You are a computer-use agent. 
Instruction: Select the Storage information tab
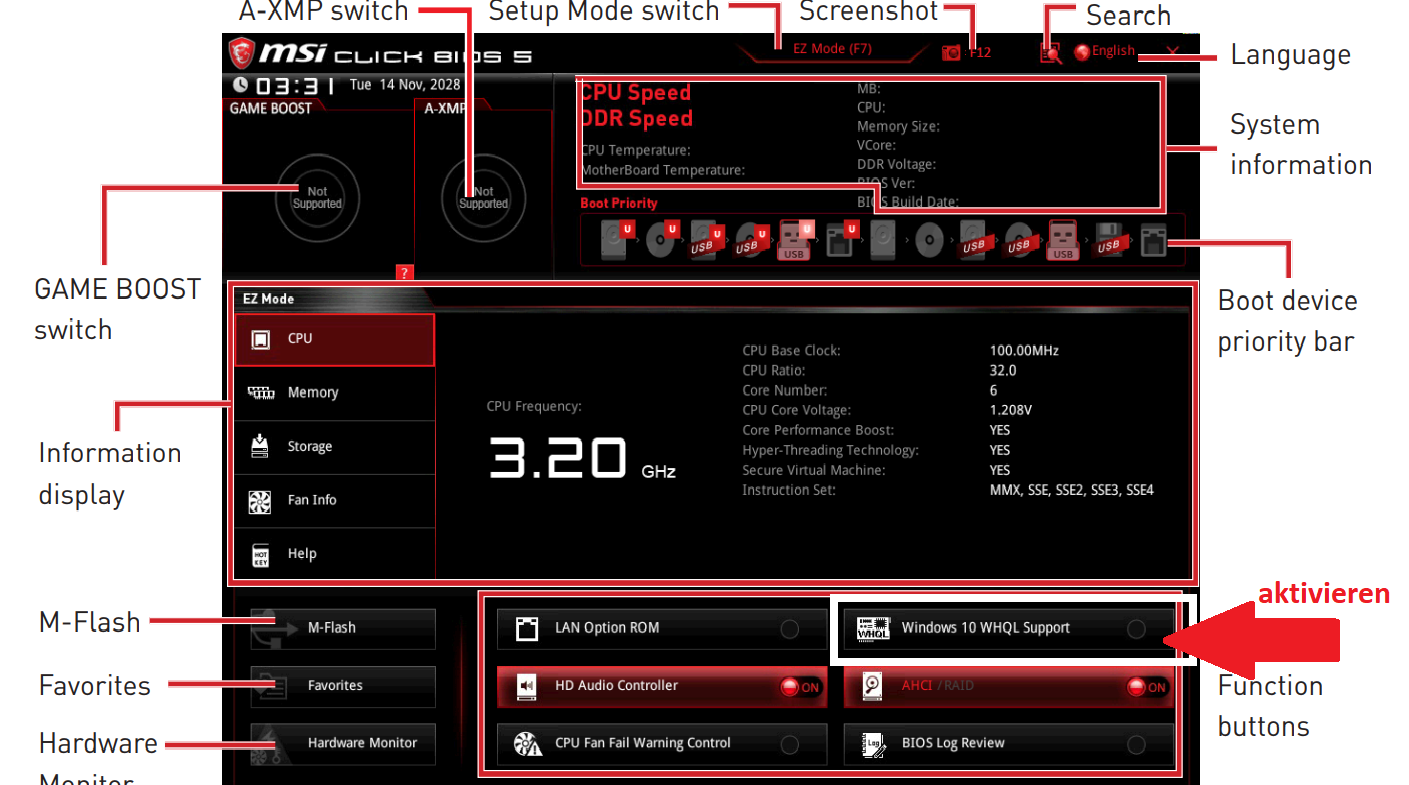coord(335,447)
